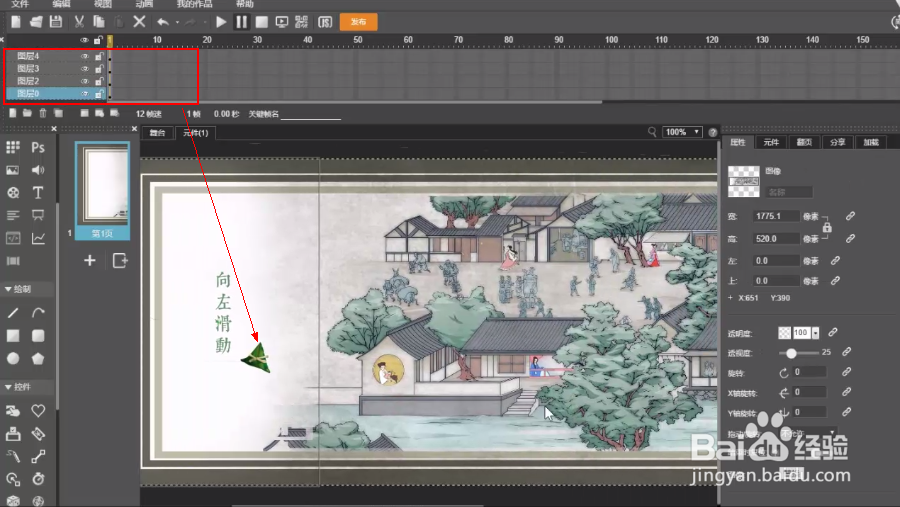The height and width of the screenshot is (507, 900).
Task: Click the orange 发布 publish button
Action: click(x=359, y=22)
